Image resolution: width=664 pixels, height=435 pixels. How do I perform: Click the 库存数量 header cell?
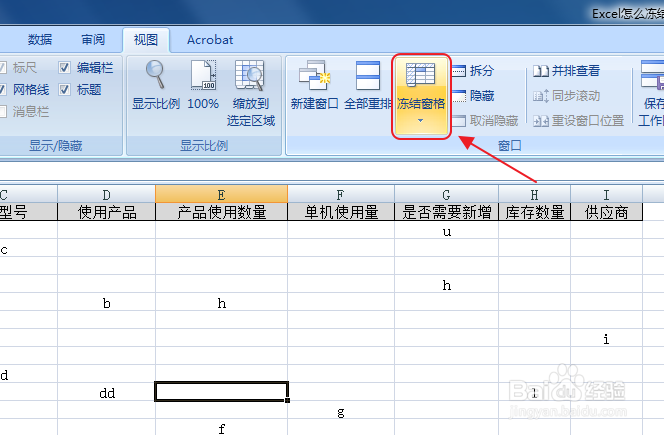click(x=534, y=212)
